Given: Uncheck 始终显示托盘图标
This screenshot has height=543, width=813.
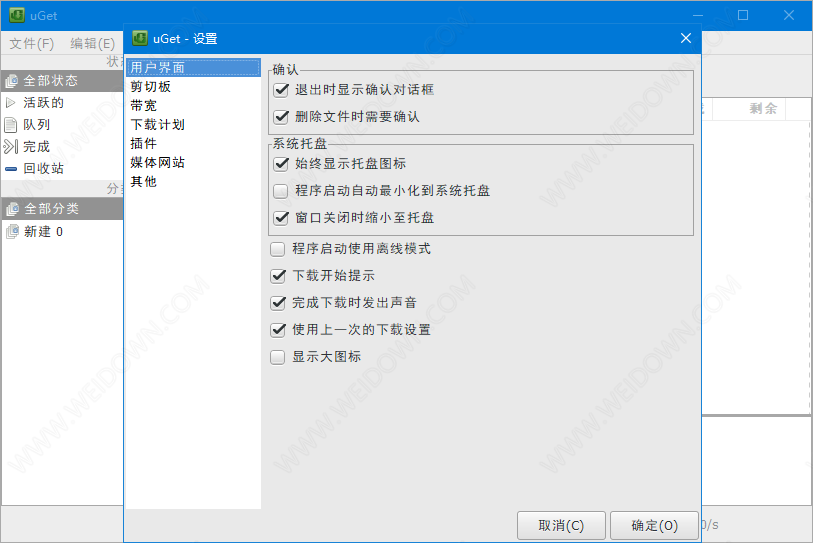Looking at the screenshot, I should [281, 164].
